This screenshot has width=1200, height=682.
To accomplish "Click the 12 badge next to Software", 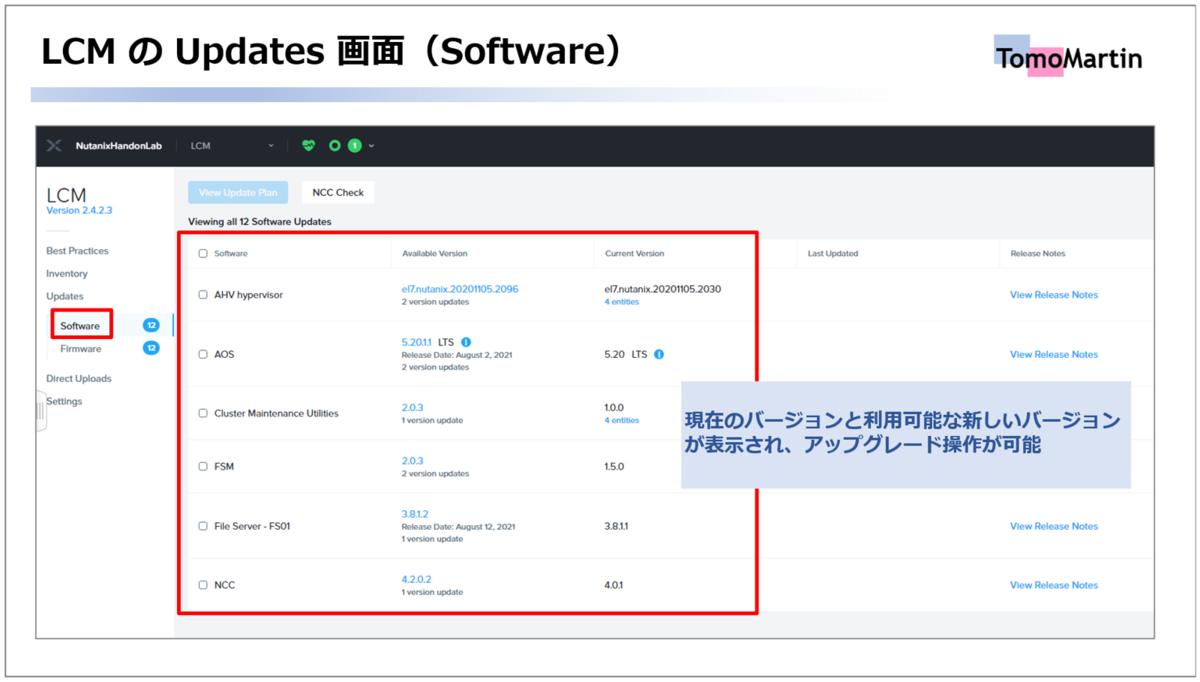I will [x=151, y=325].
